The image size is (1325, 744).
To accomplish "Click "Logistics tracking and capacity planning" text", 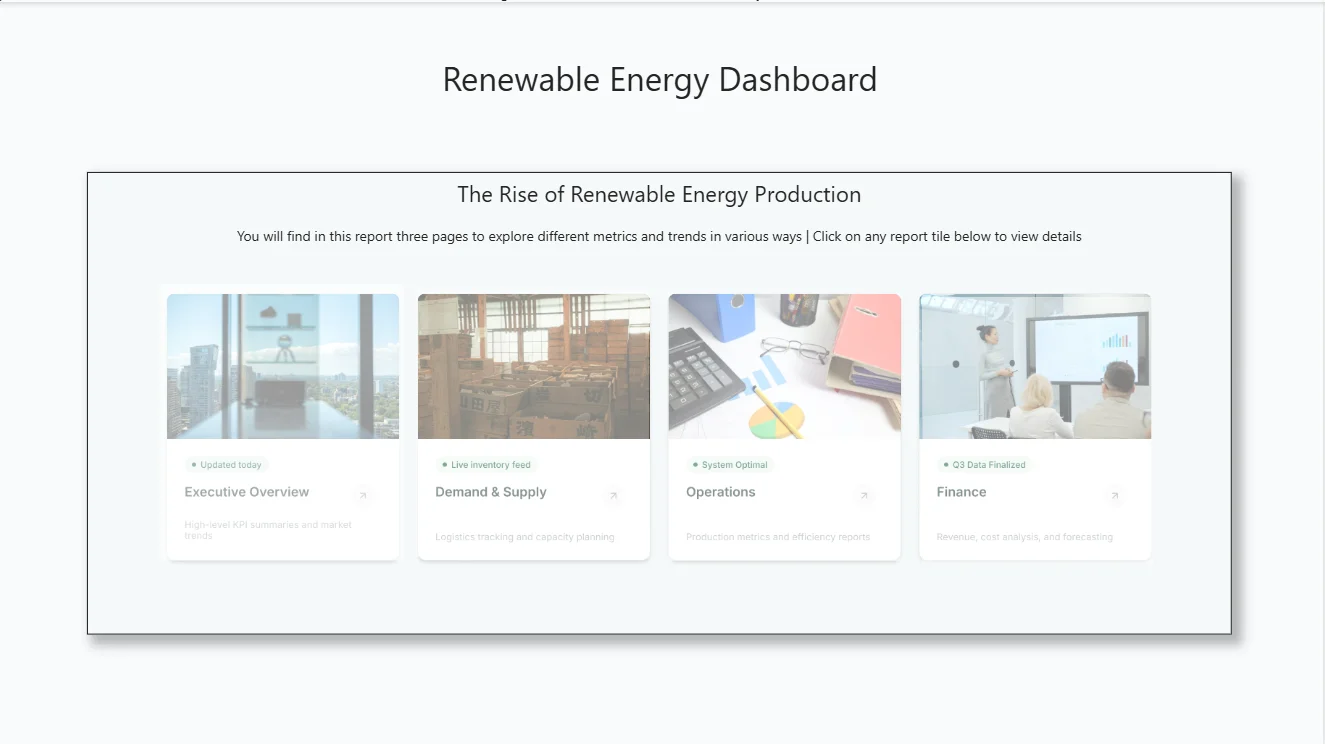I will pos(525,537).
